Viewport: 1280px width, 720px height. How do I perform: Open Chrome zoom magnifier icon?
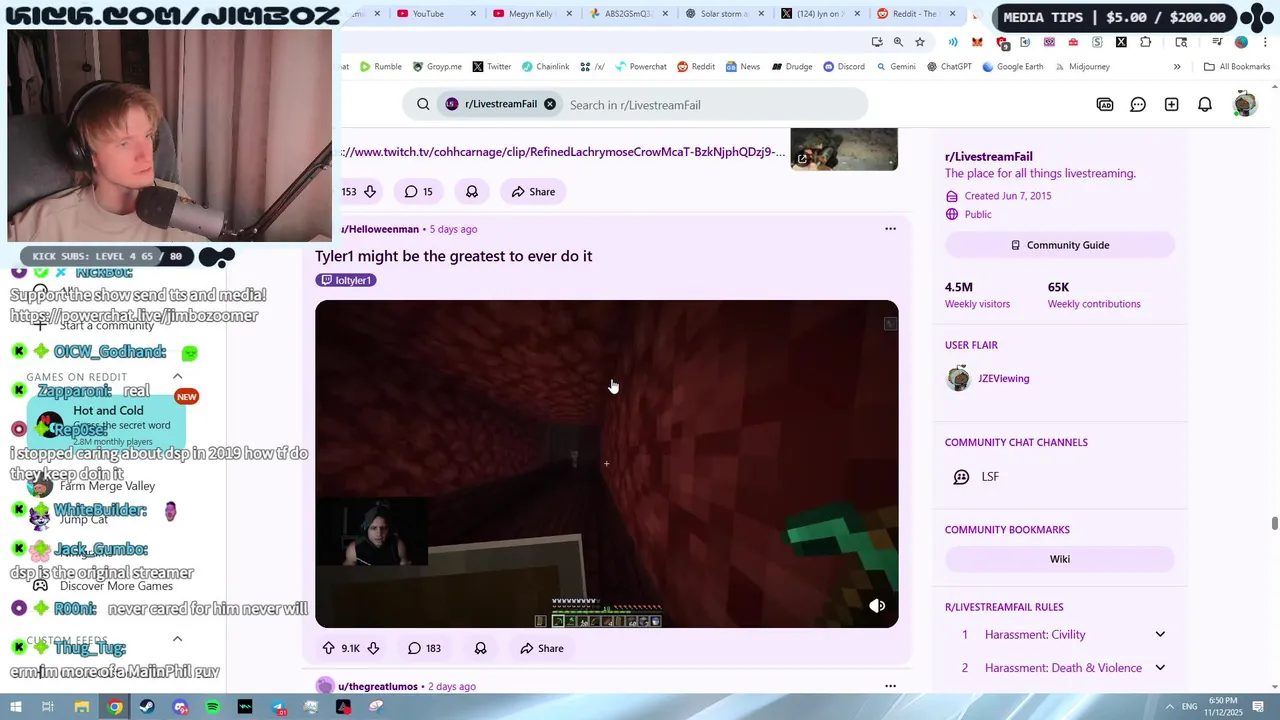click(x=898, y=42)
